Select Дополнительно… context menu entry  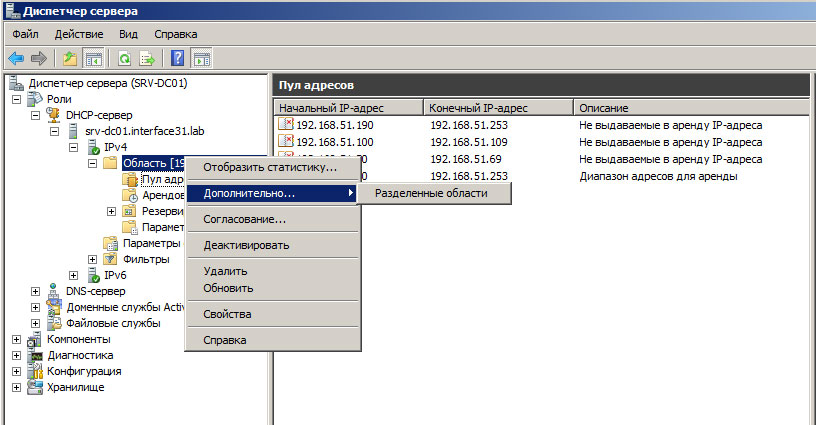click(x=273, y=194)
